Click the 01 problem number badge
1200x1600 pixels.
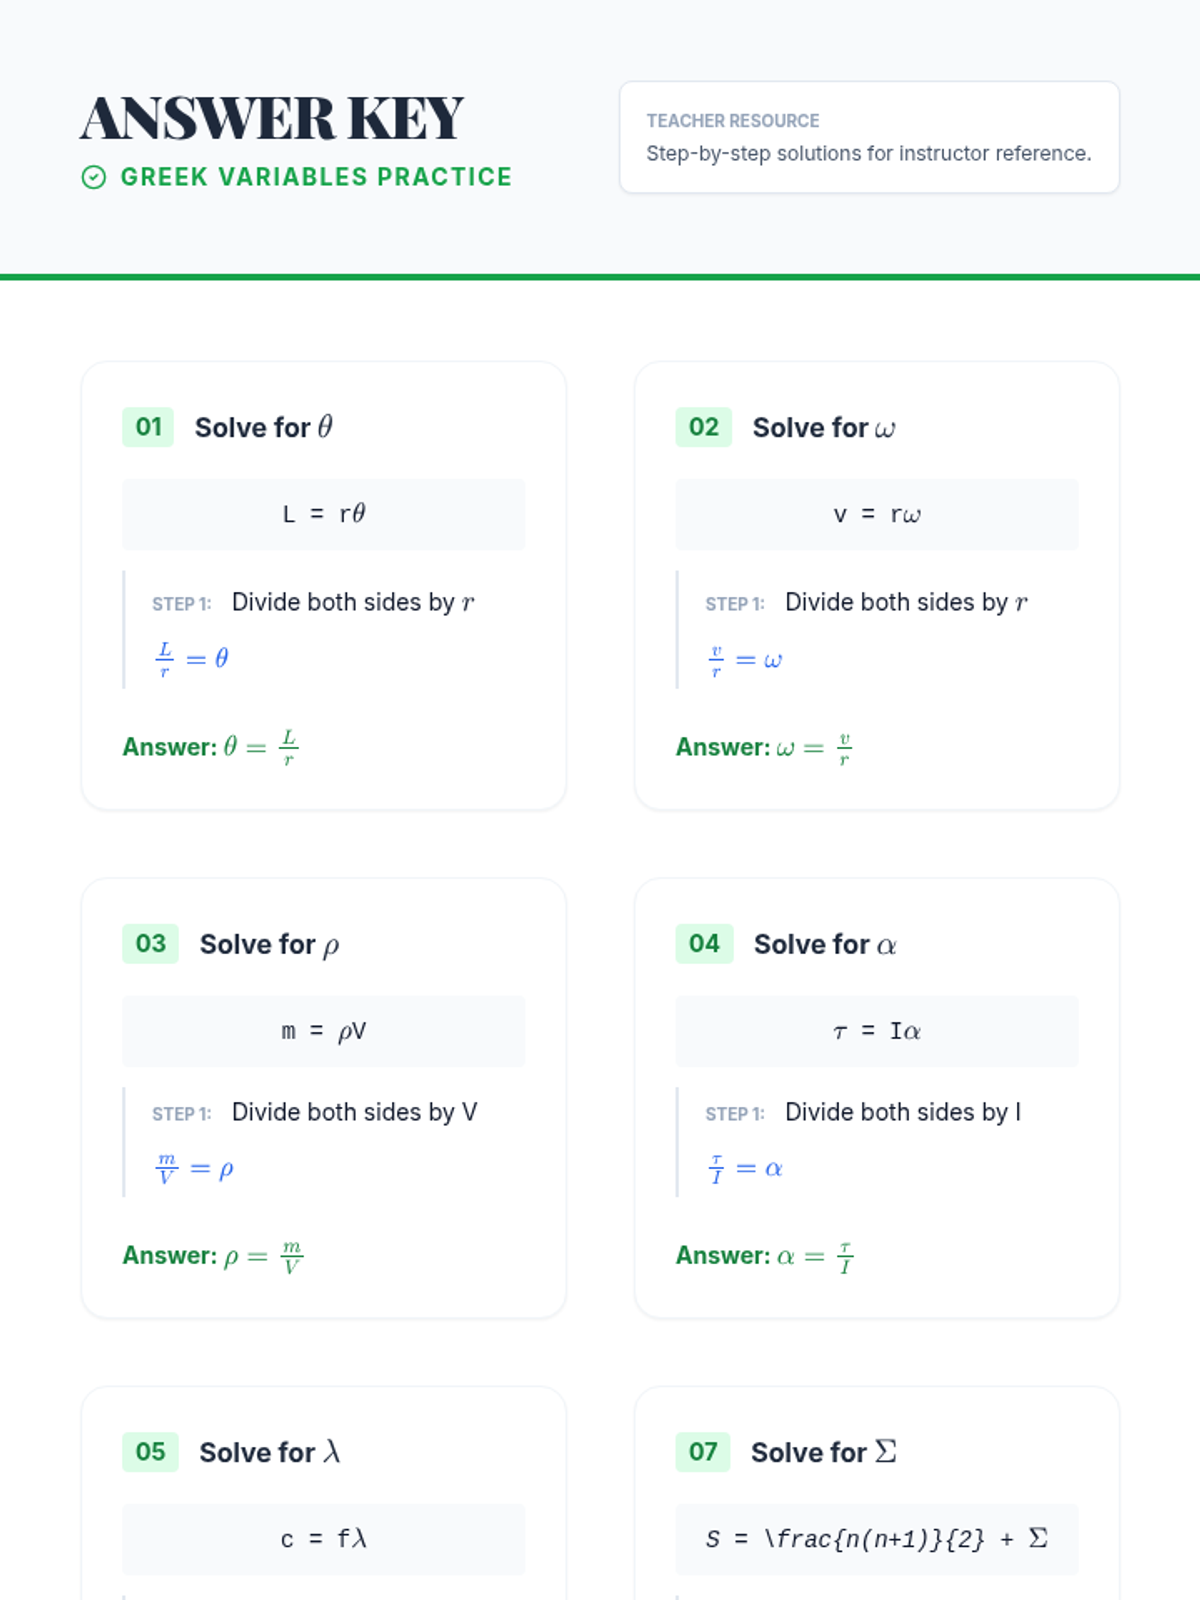(x=148, y=427)
